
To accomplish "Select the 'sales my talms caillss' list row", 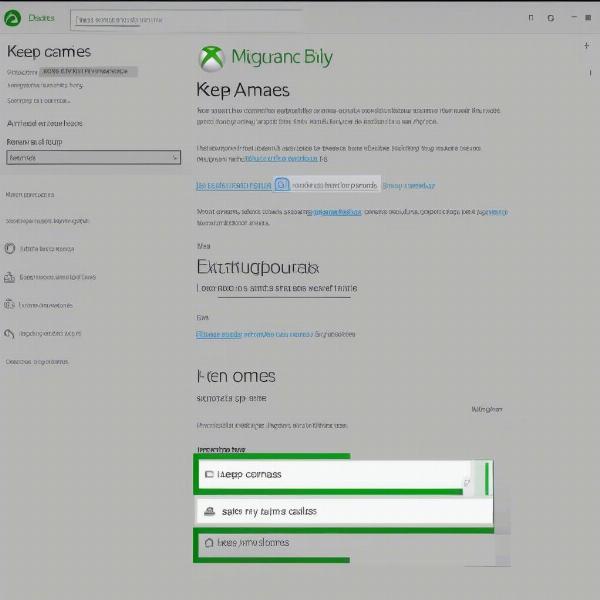I will click(344, 511).
